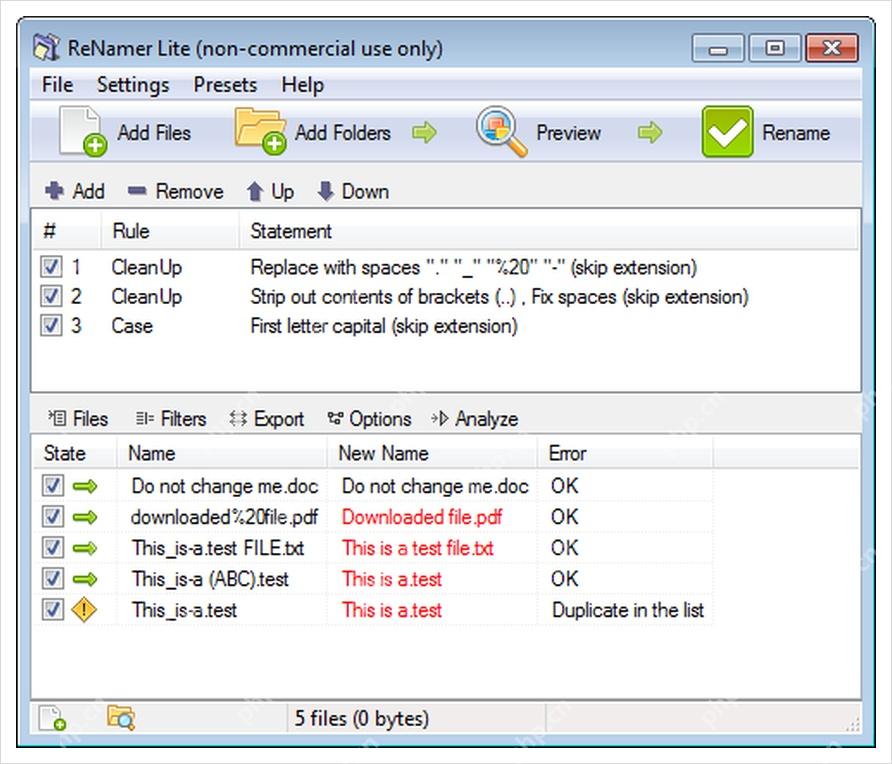The height and width of the screenshot is (764, 892).
Task: Open the Options menu
Action: pyautogui.click(x=369, y=419)
